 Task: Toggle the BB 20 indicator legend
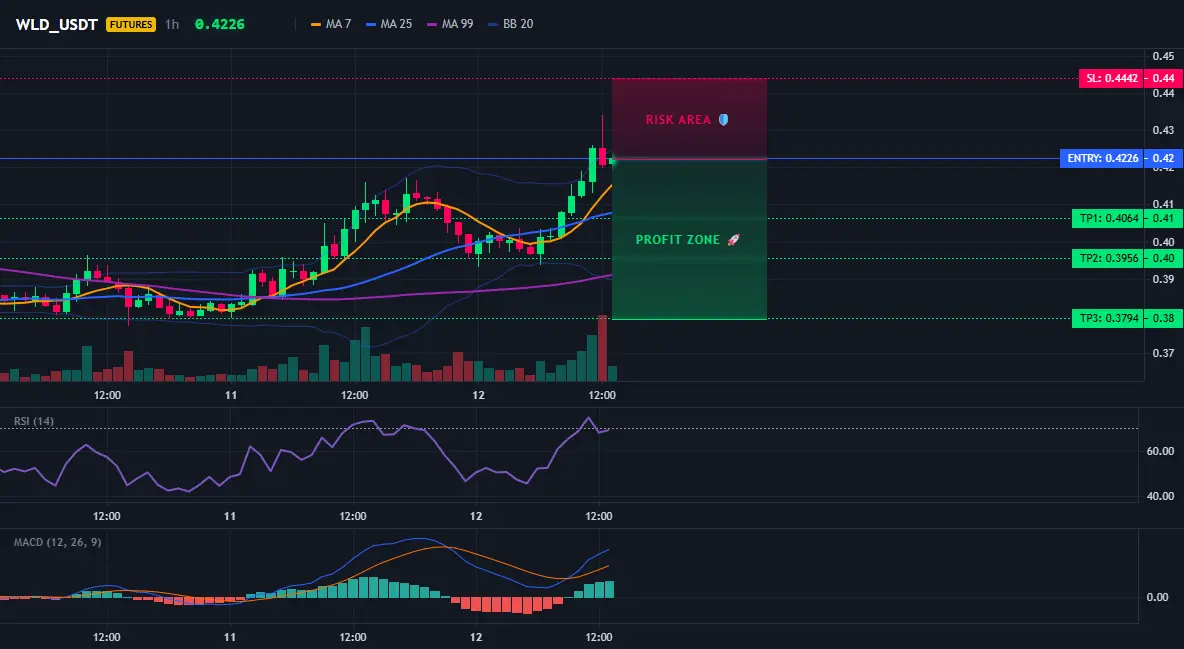click(511, 24)
